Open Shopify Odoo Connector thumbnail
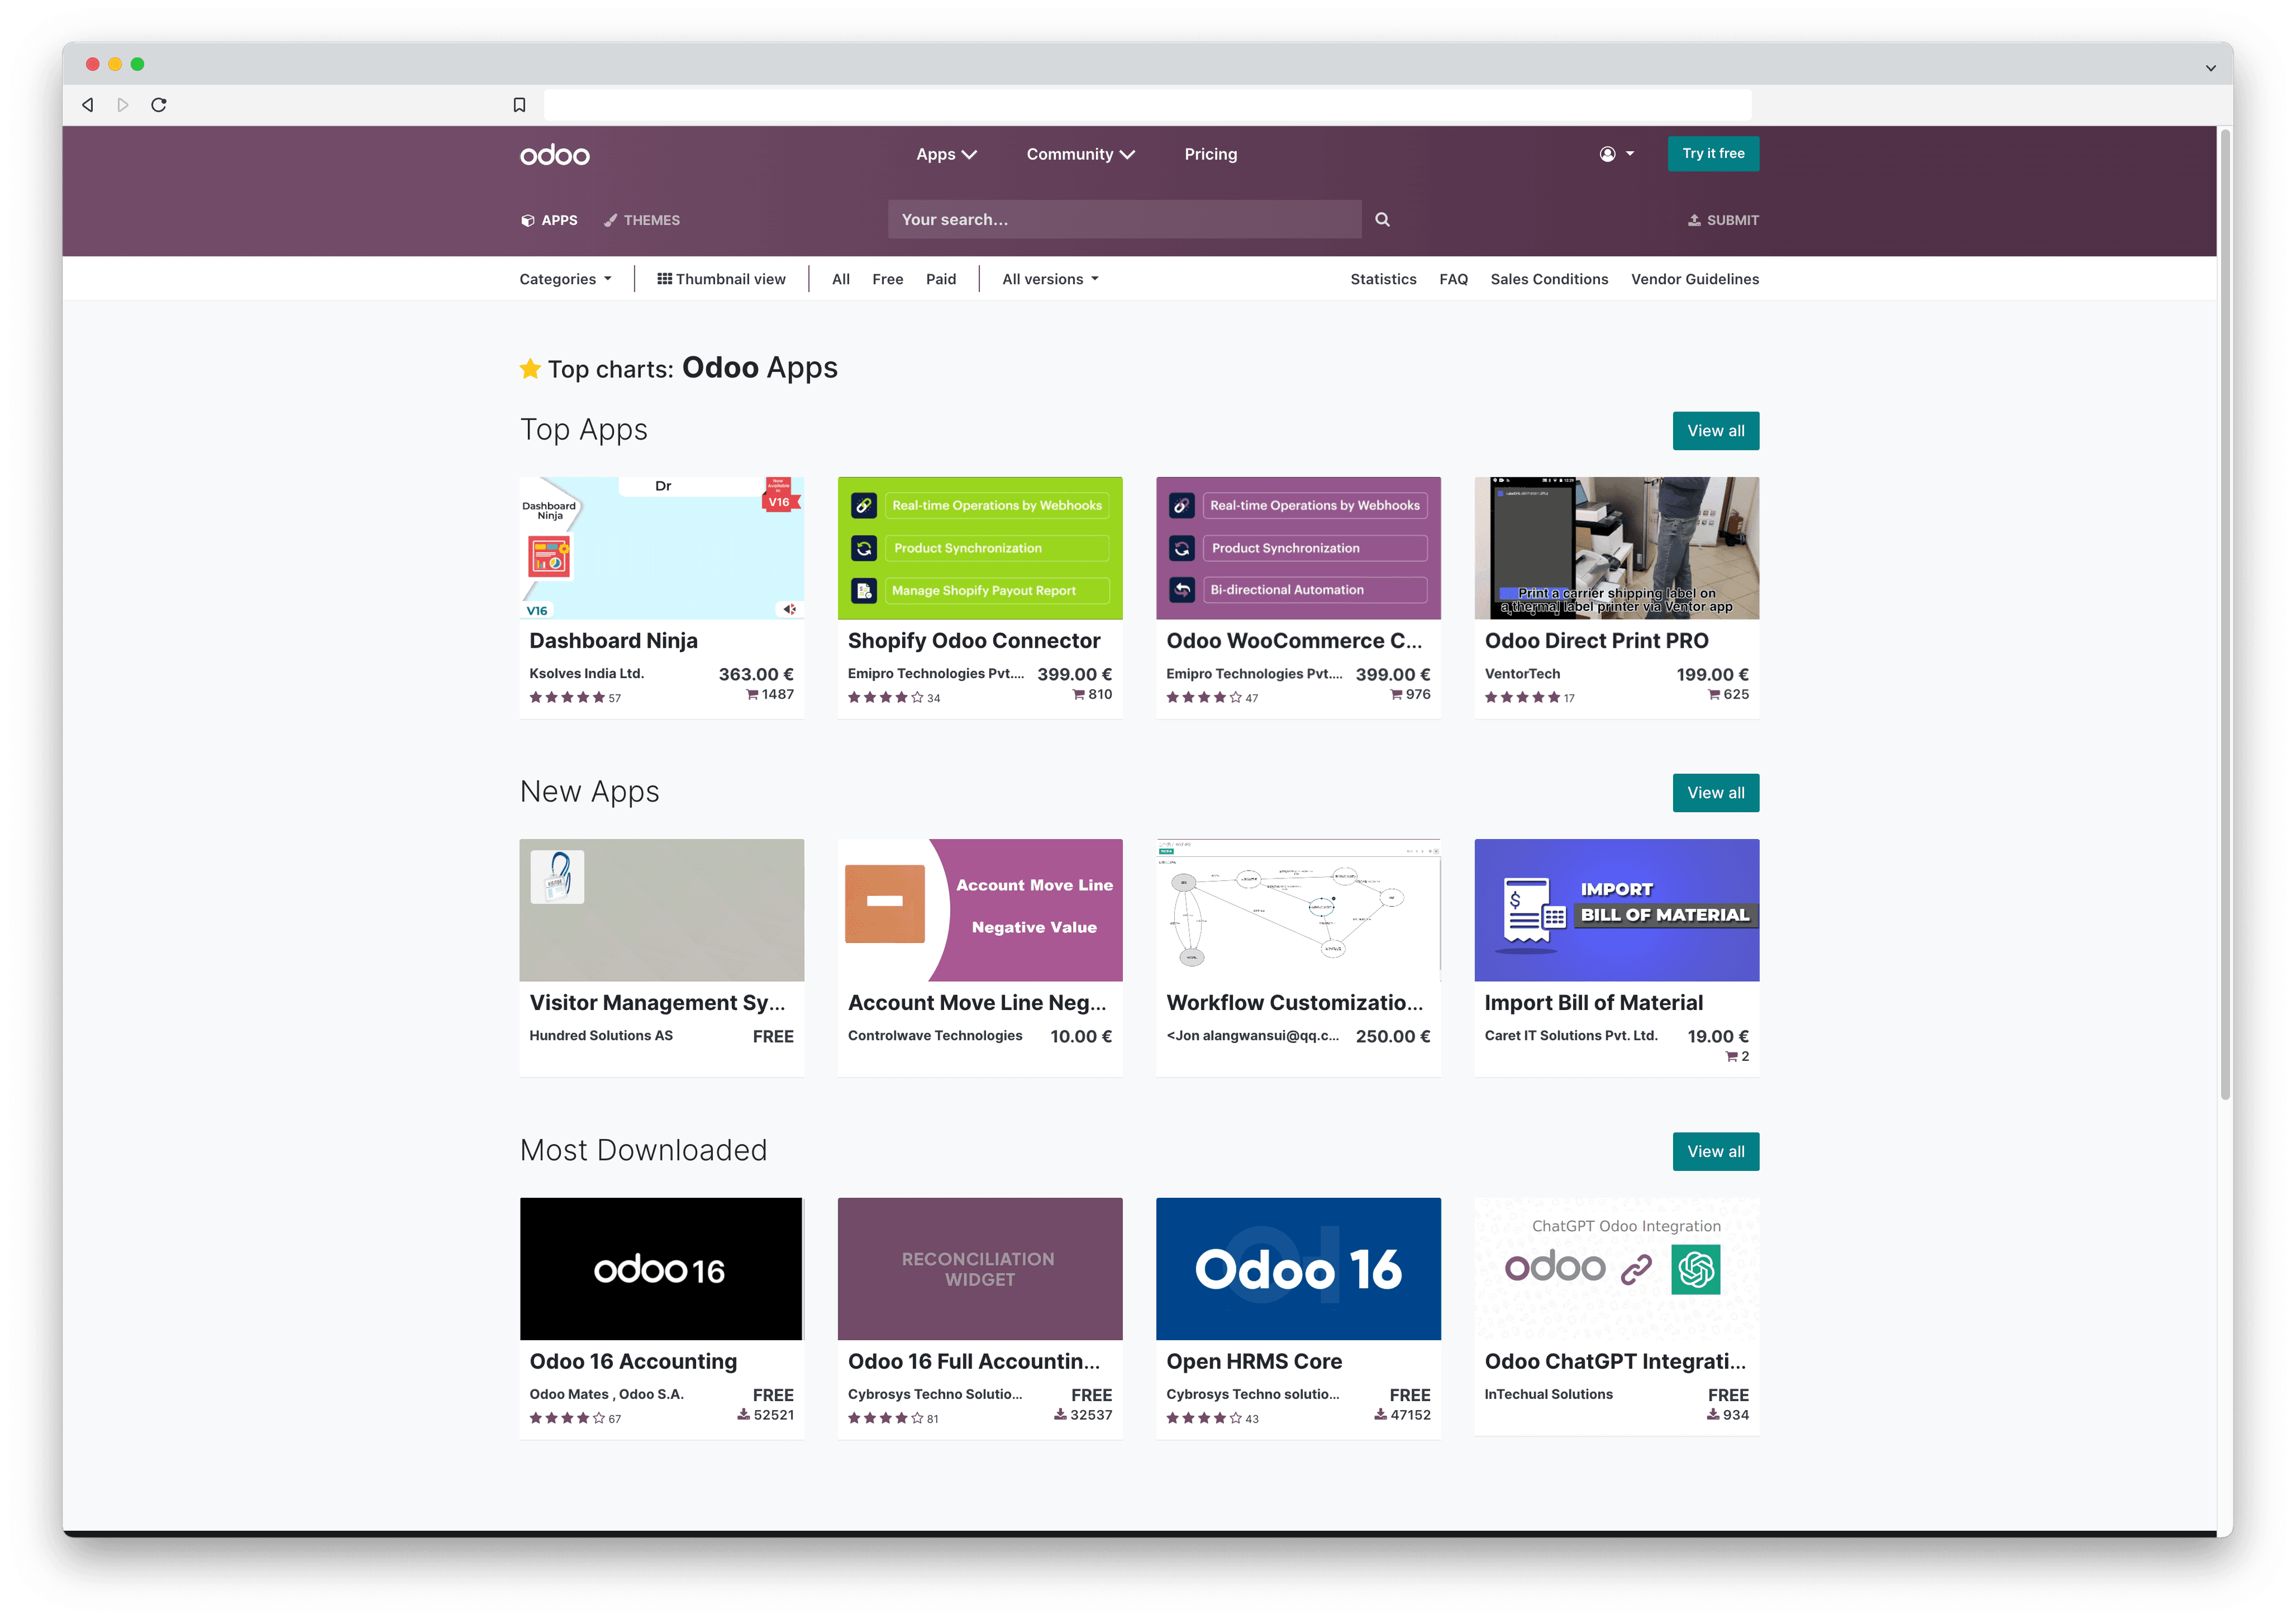The height and width of the screenshot is (1620, 2296). click(x=979, y=548)
